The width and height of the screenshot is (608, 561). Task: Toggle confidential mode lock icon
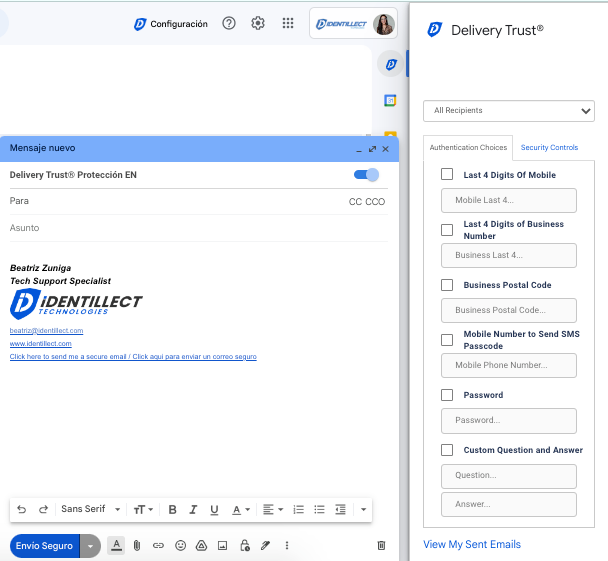click(x=245, y=545)
